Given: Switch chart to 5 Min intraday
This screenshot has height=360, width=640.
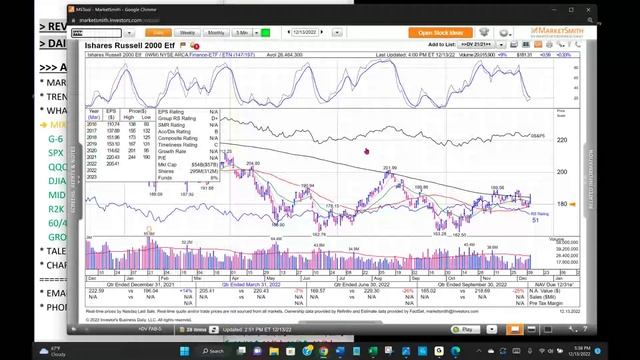Looking at the screenshot, I should pyautogui.click(x=242, y=33).
